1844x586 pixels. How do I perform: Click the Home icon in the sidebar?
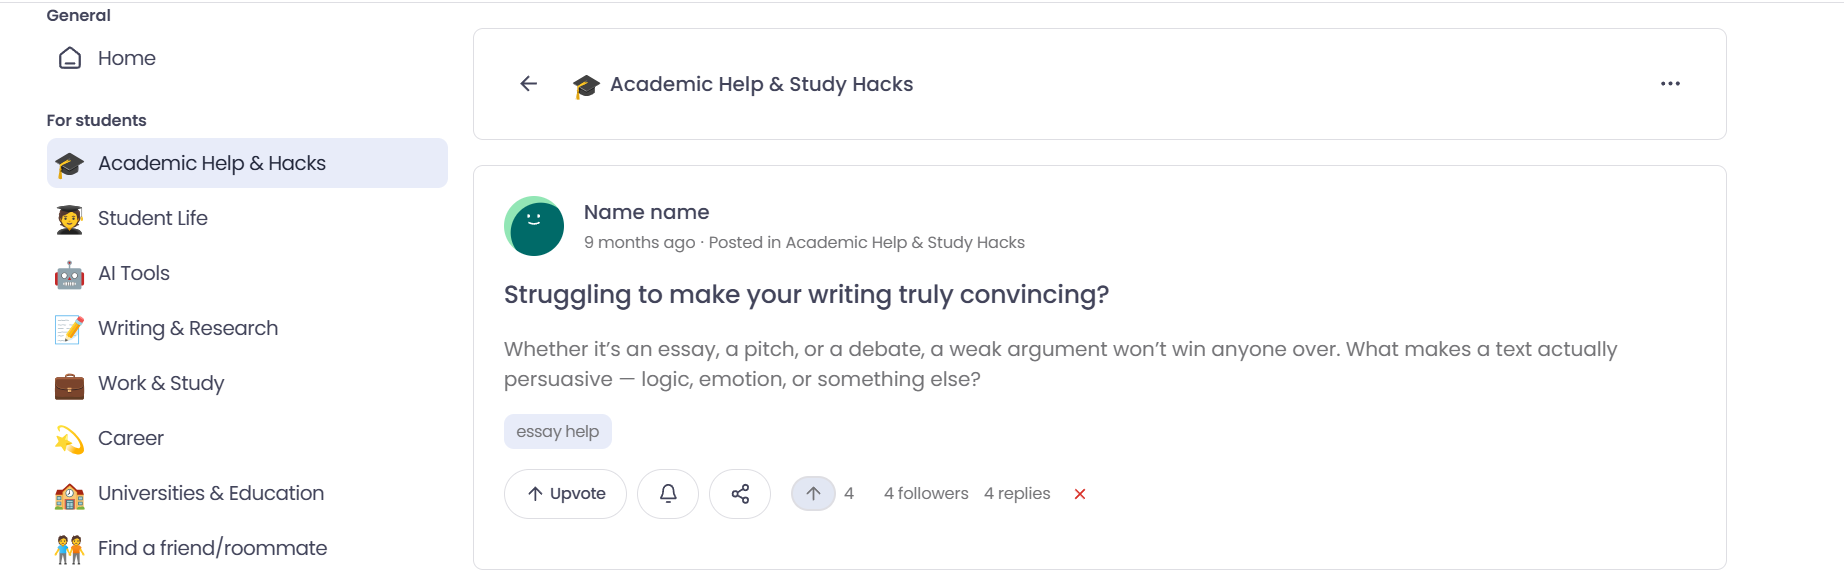tap(68, 57)
